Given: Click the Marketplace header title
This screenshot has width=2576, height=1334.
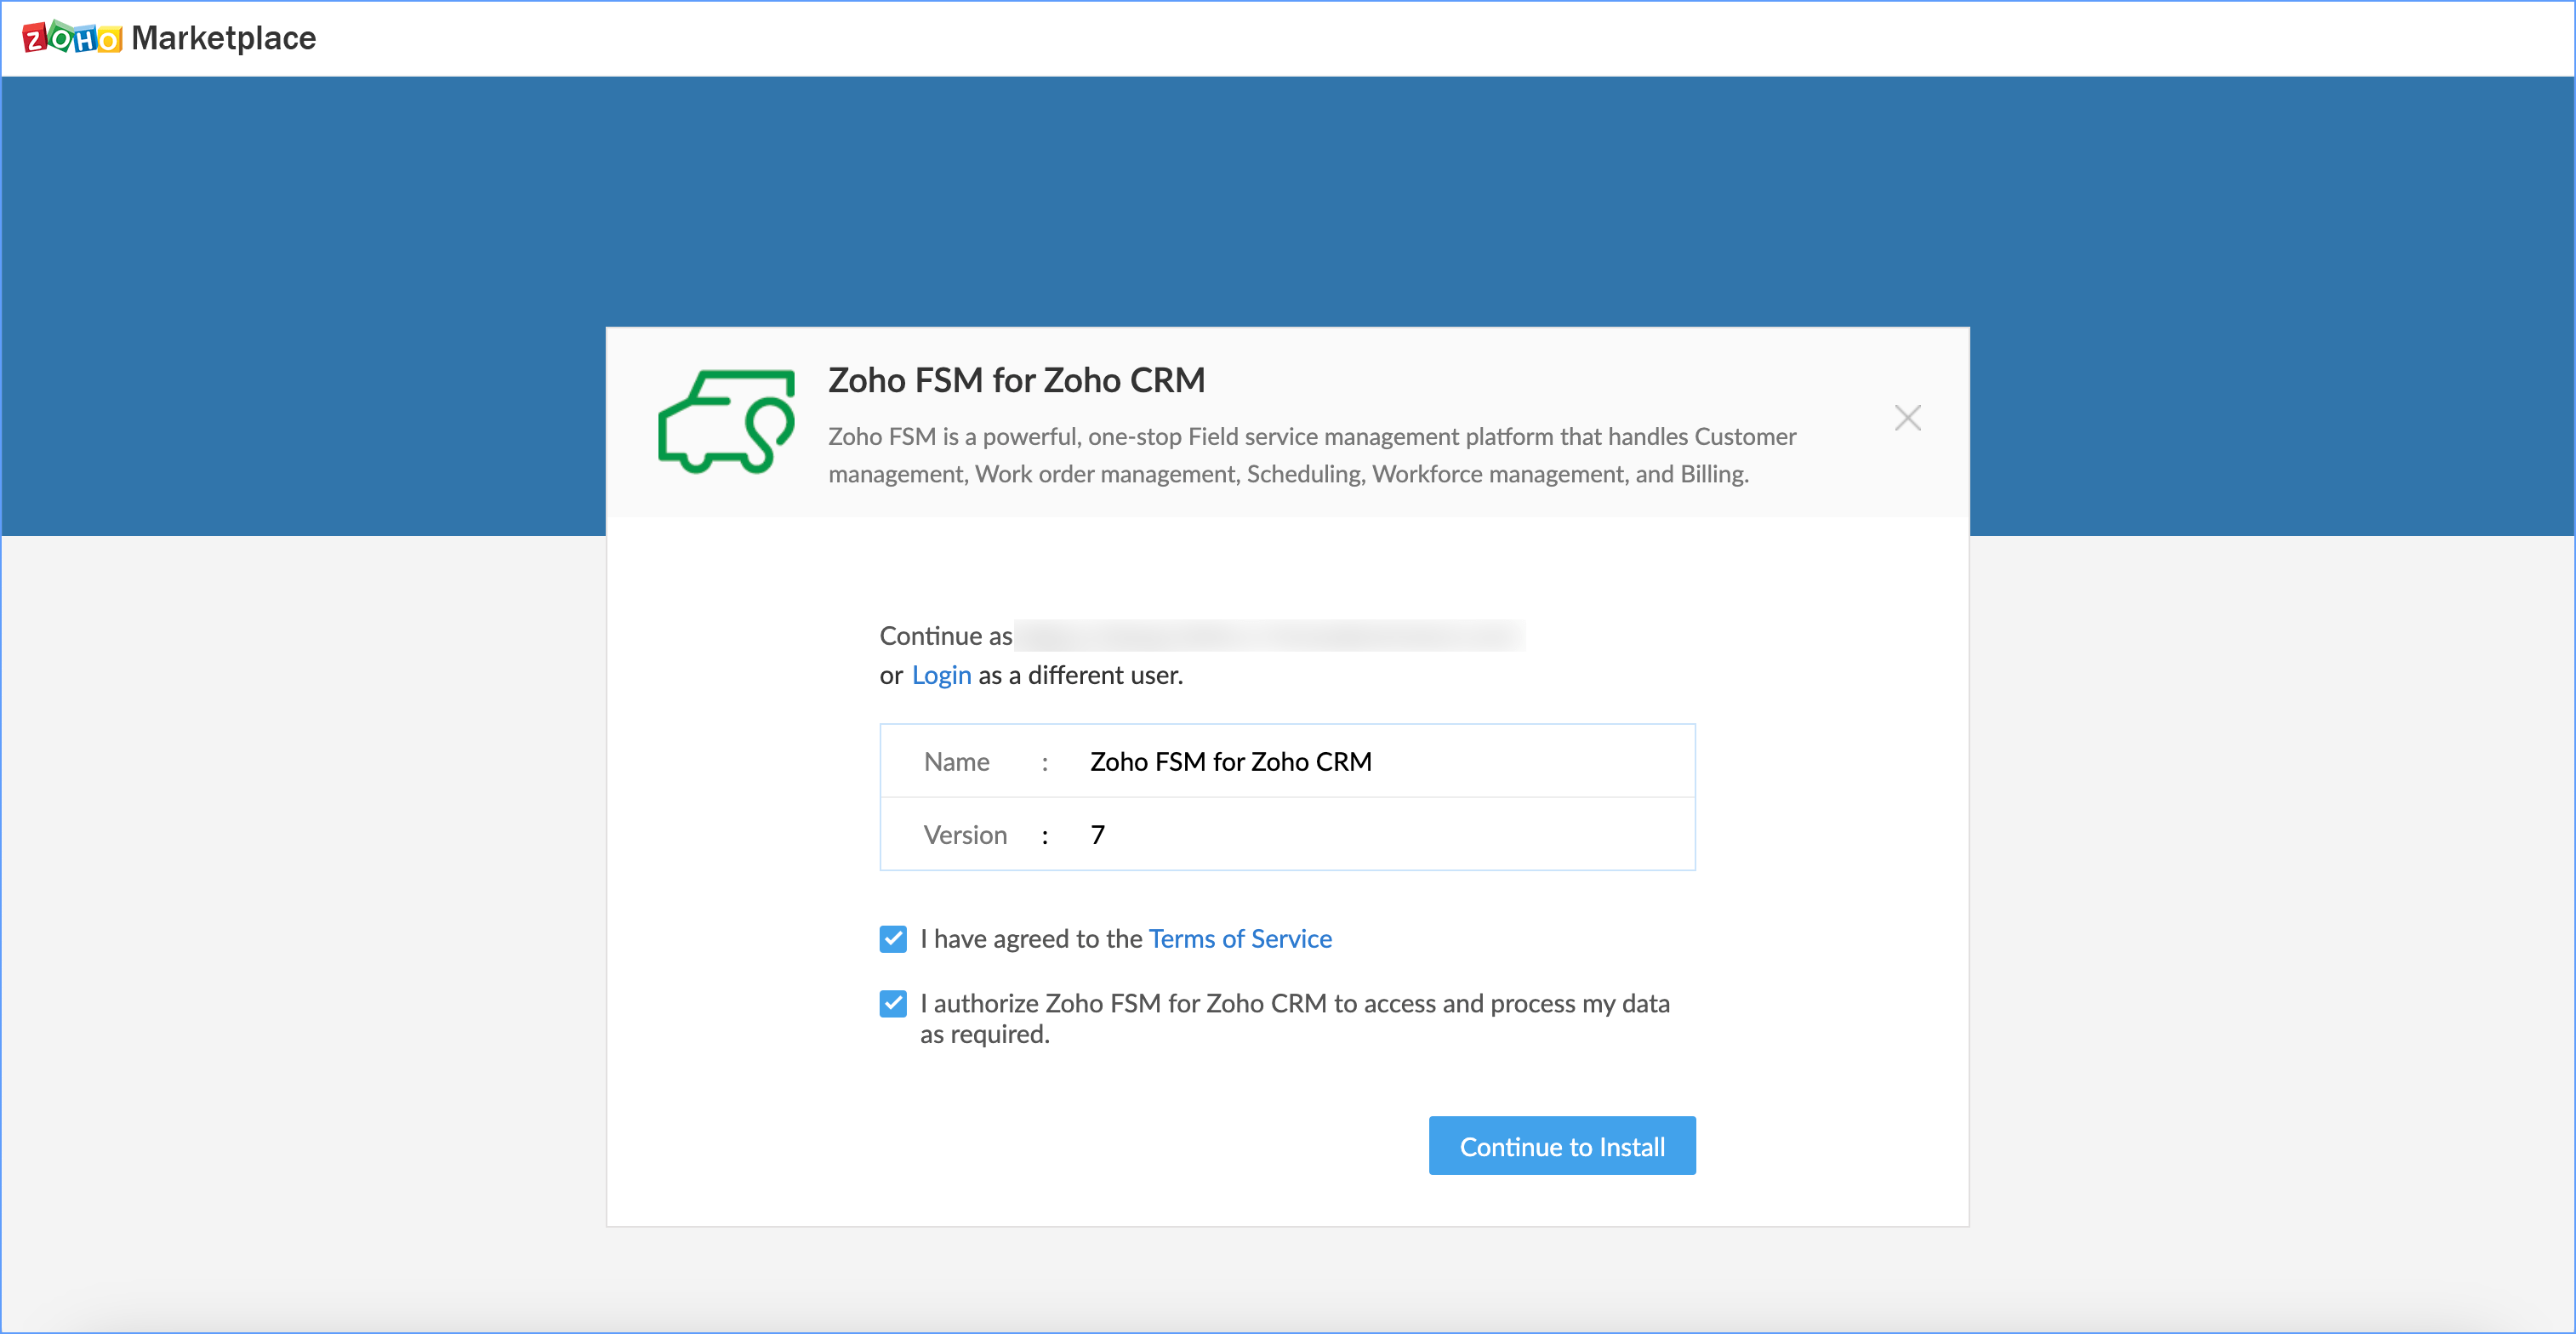Looking at the screenshot, I should [x=223, y=38].
